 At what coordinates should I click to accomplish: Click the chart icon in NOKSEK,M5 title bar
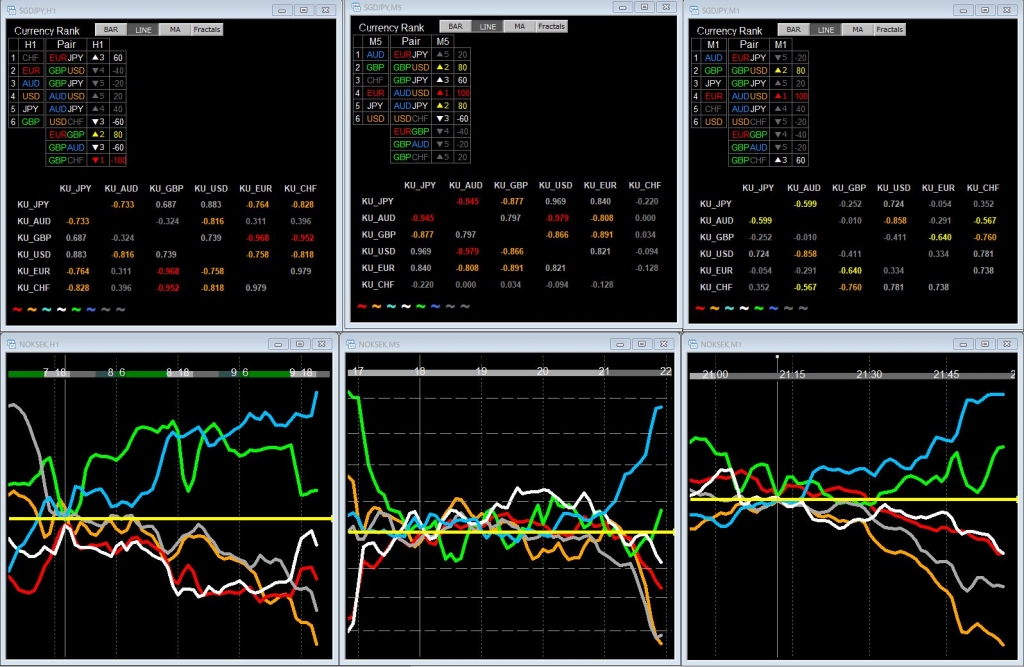pyautogui.click(x=353, y=344)
